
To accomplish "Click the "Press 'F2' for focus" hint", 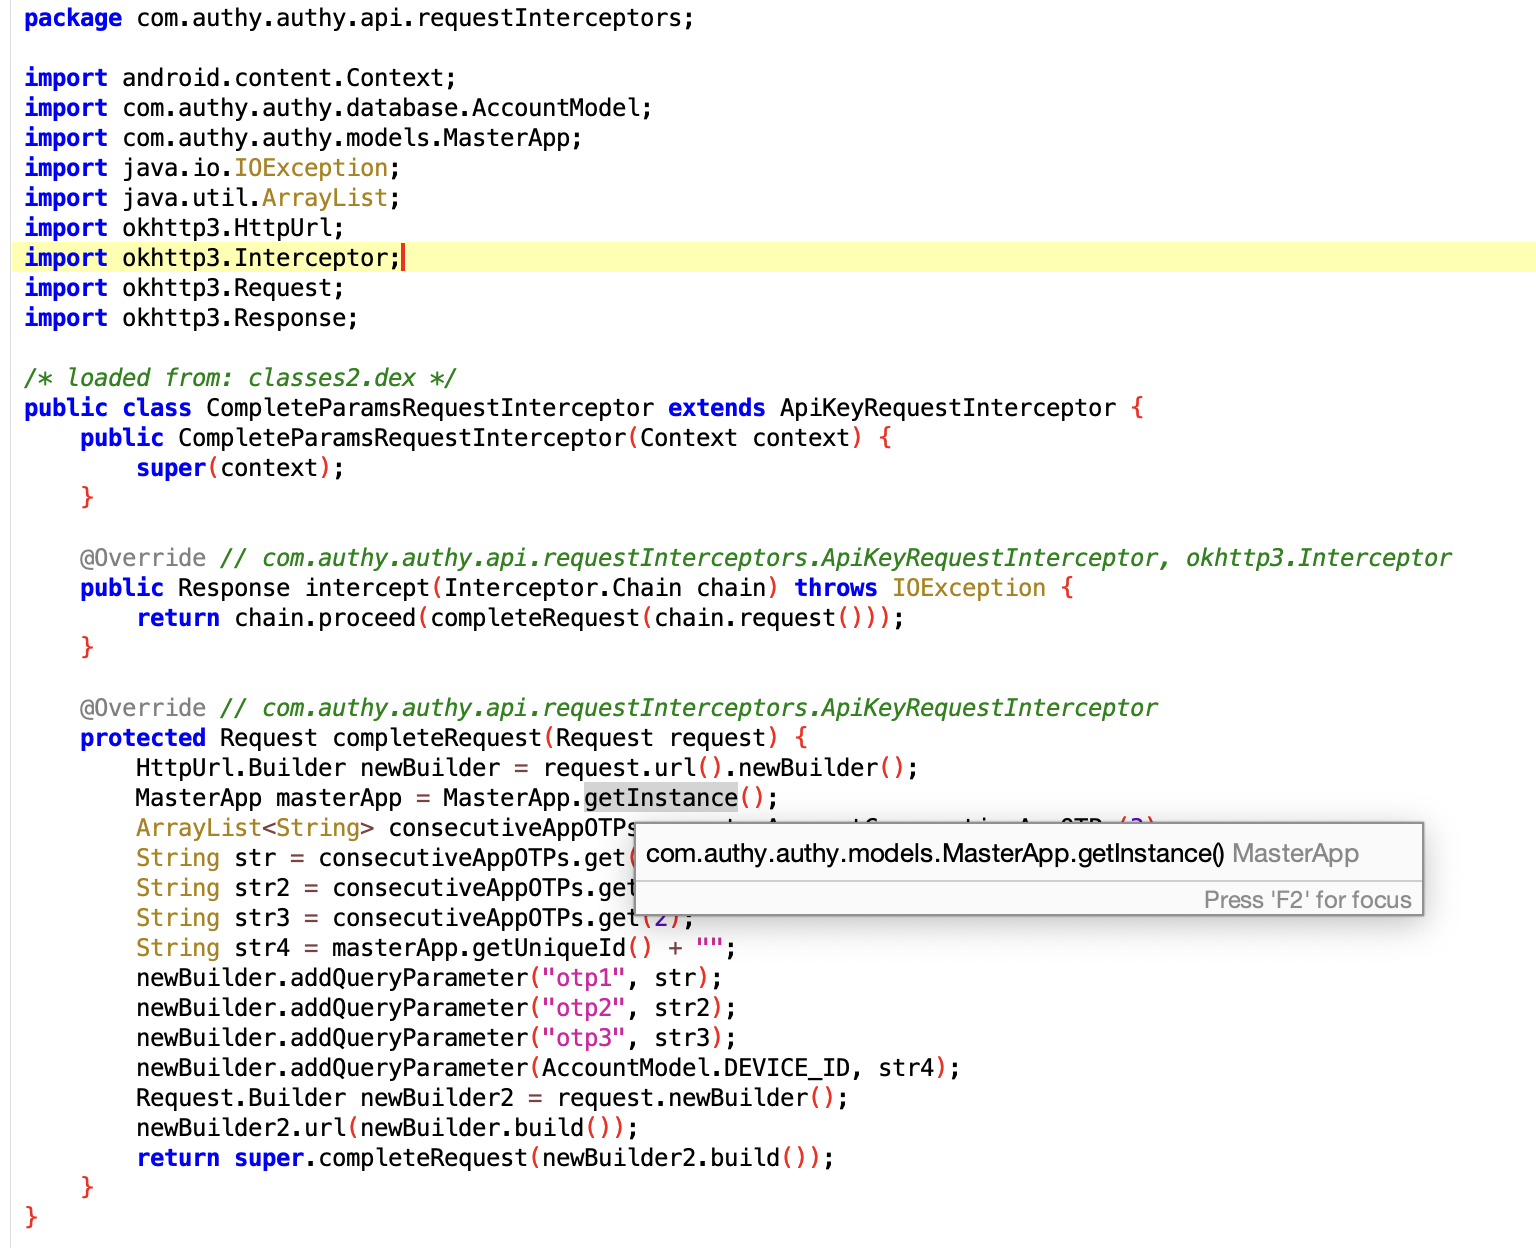I will (1308, 899).
